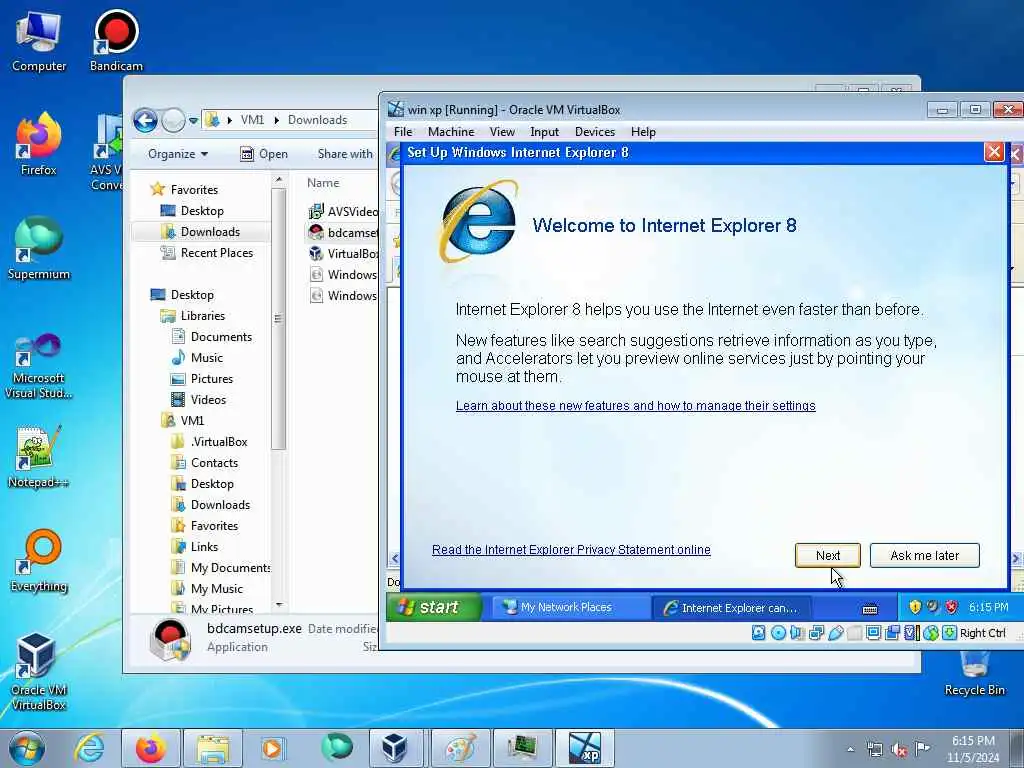Open the Learn about these new features link

click(635, 406)
